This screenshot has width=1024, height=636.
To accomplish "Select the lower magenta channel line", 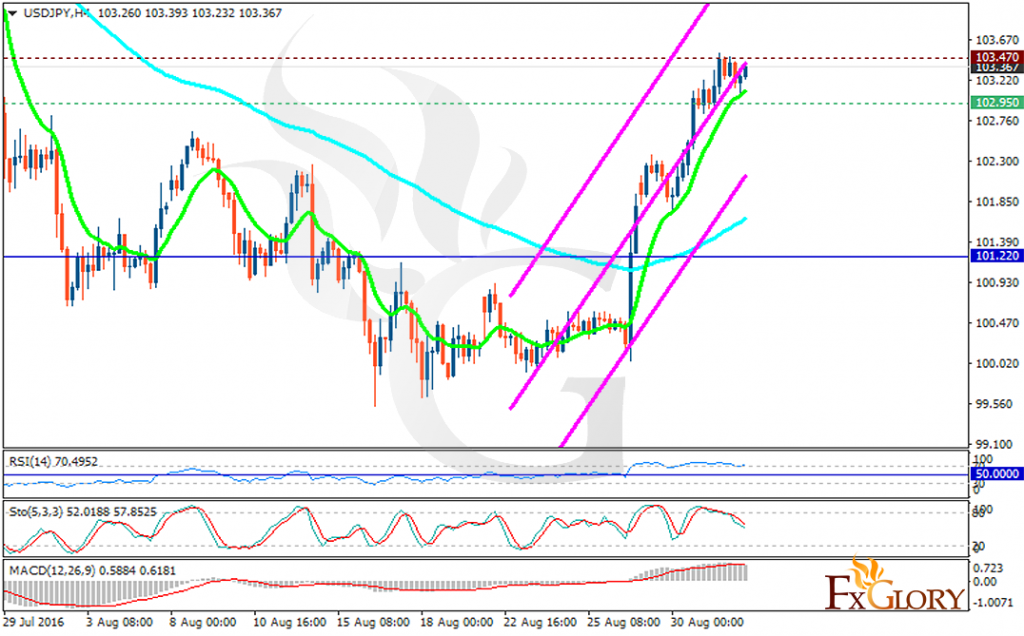I will point(653,310).
